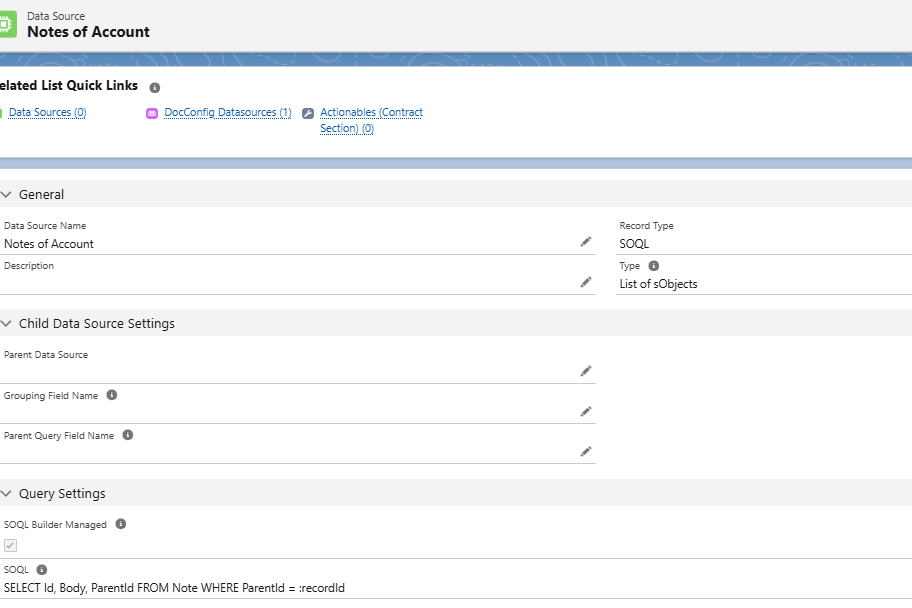912x608 pixels.
Task: Show help info for SOQL Builder Managed
Action: [x=121, y=524]
